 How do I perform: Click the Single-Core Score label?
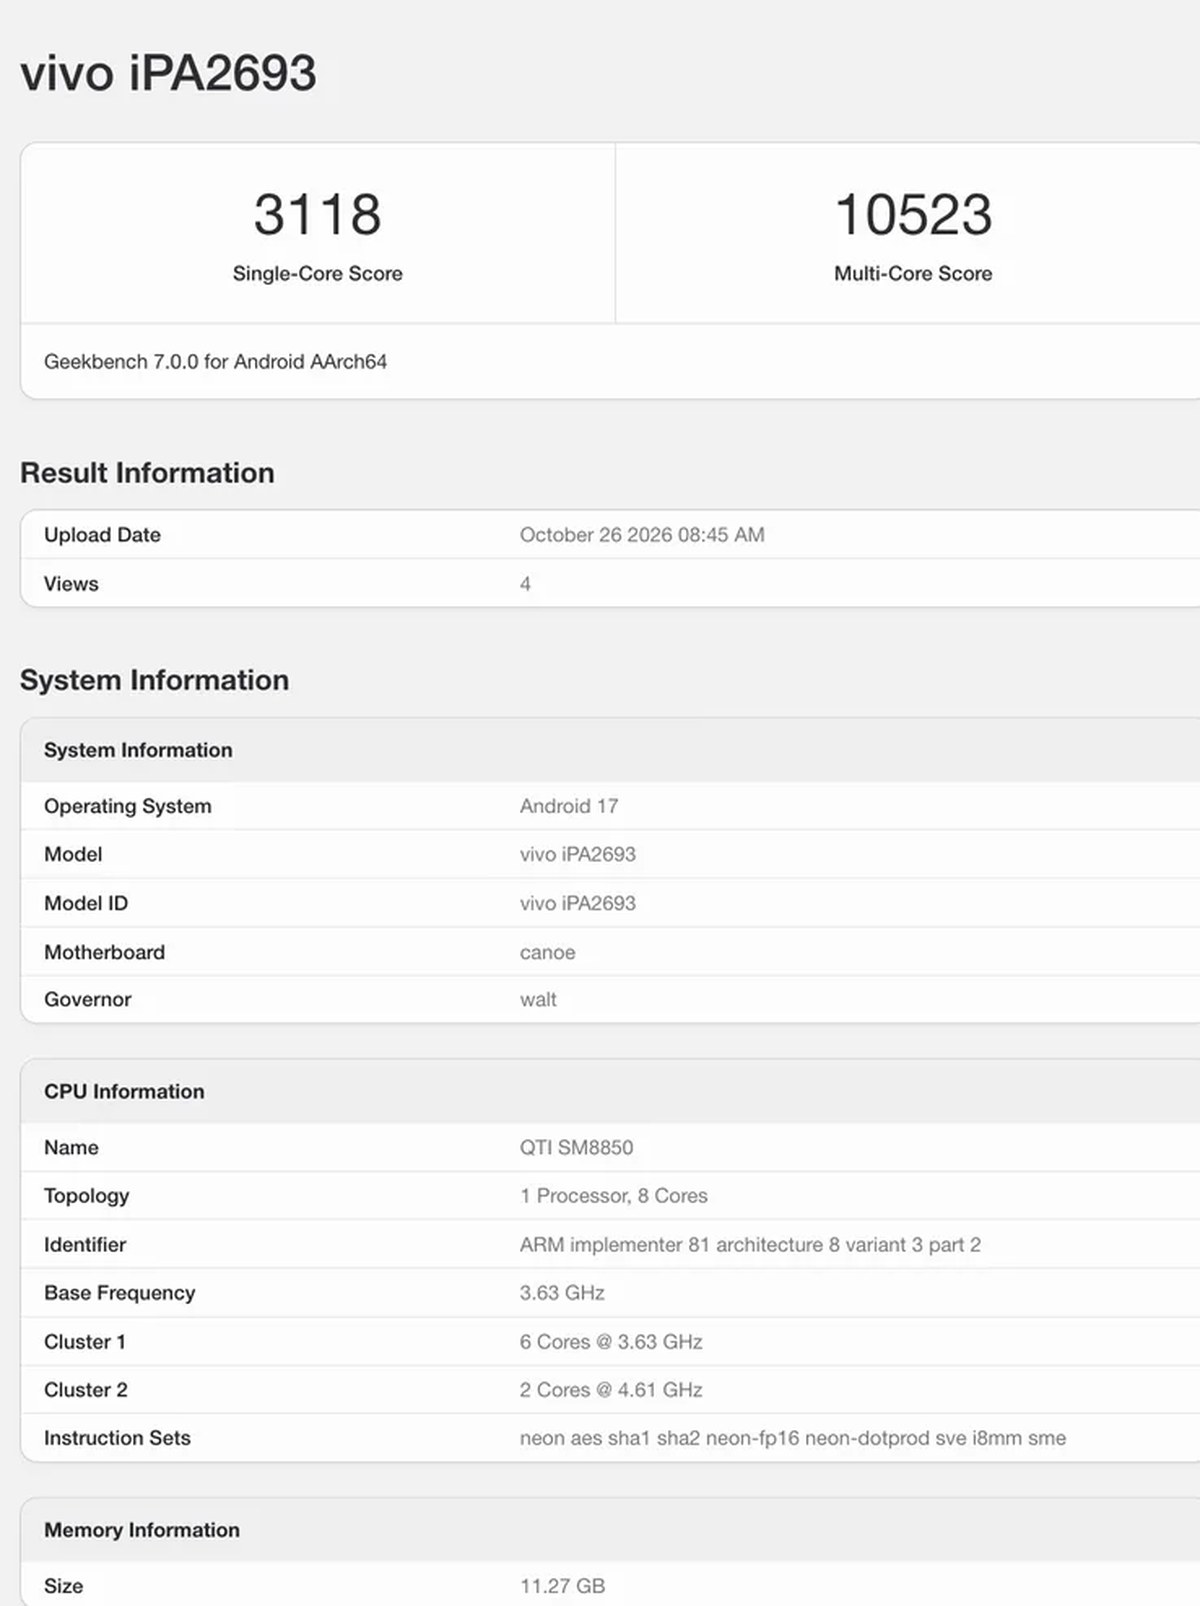317,273
